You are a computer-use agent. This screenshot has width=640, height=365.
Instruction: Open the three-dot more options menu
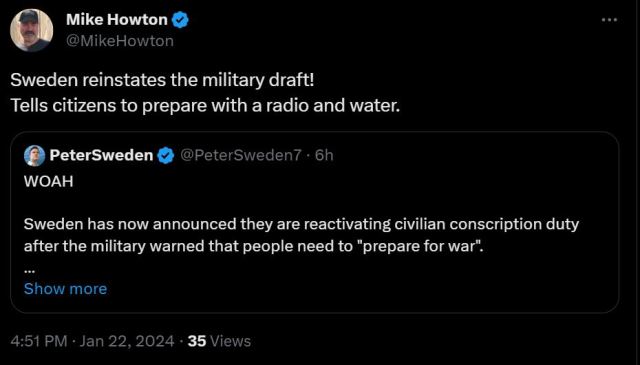coord(609,20)
